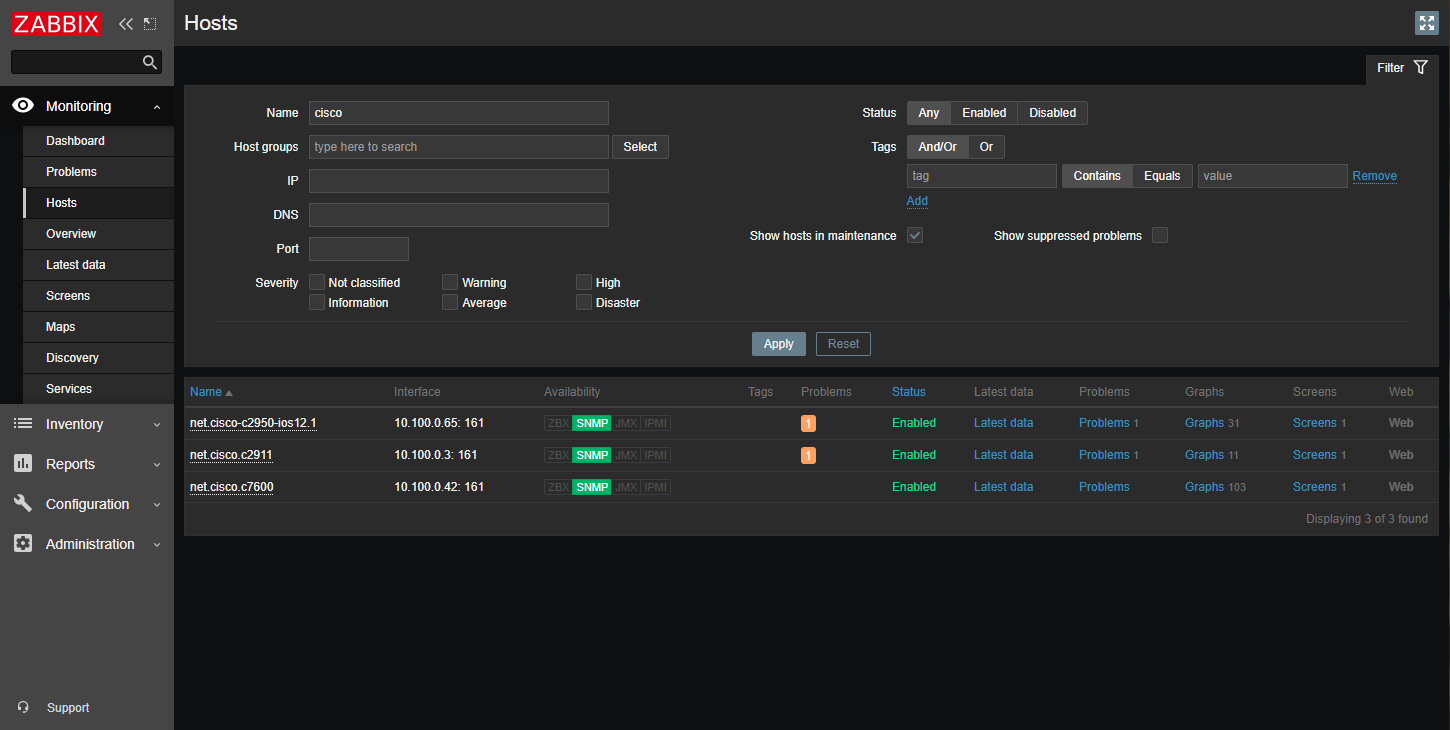Click the Inventory list icon
This screenshot has height=730, width=1450.
pos(22,423)
